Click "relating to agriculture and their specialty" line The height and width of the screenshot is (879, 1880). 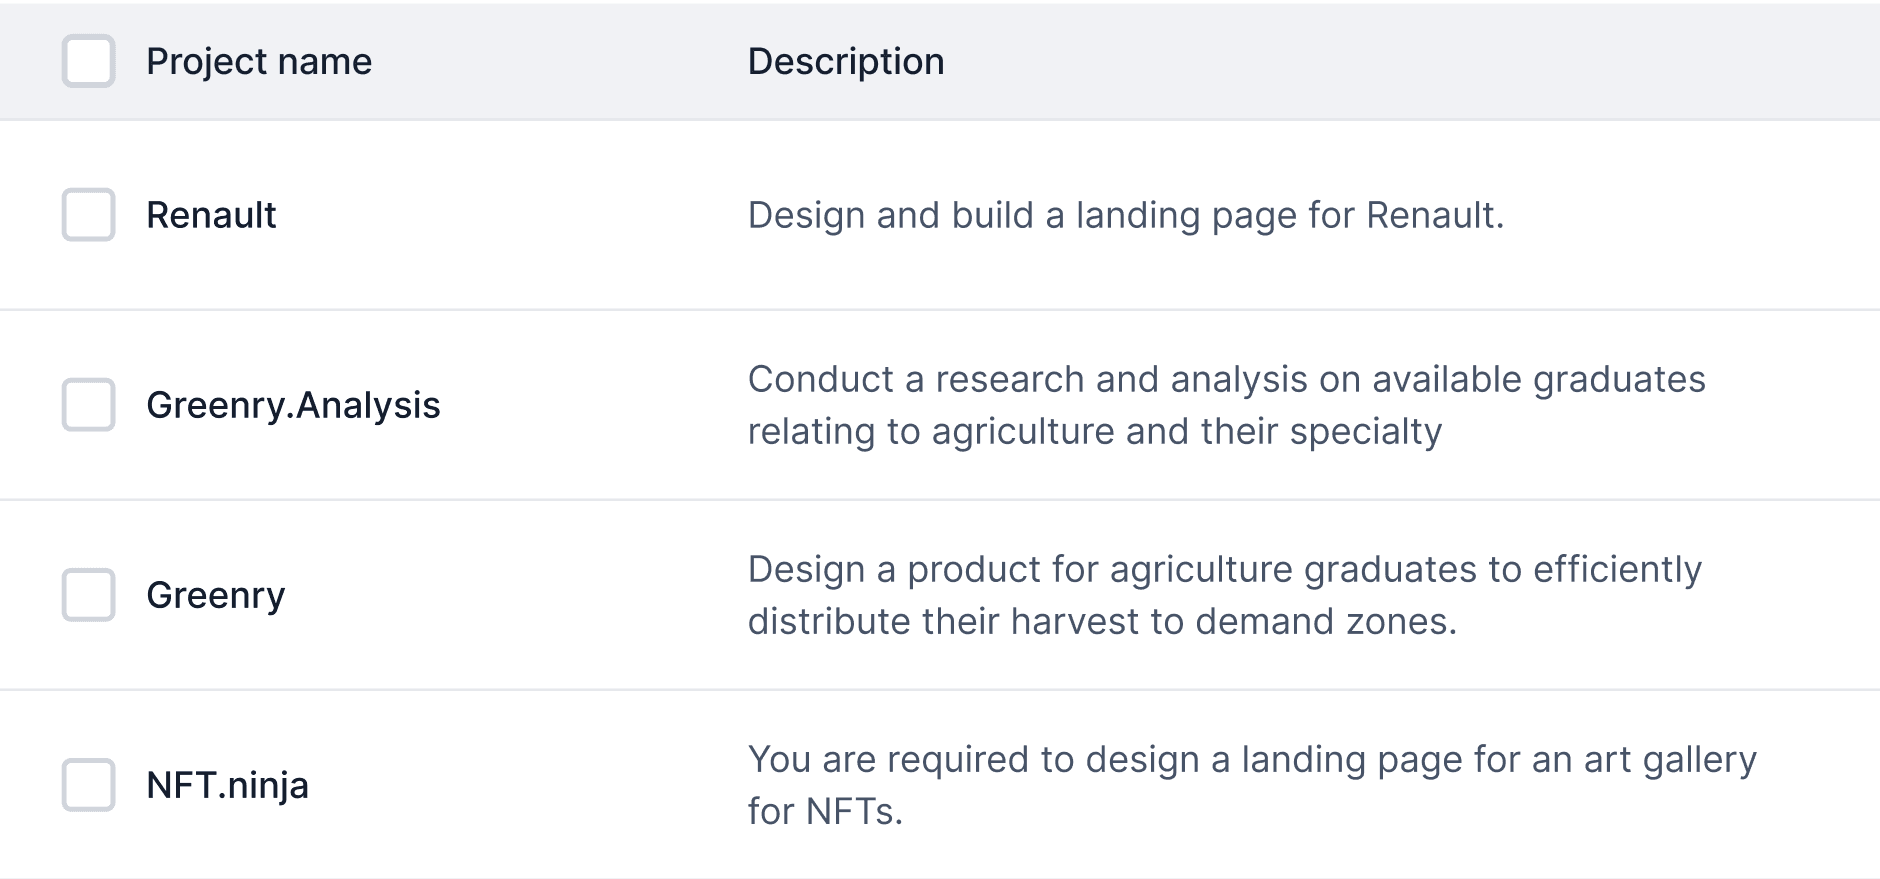click(x=1095, y=431)
